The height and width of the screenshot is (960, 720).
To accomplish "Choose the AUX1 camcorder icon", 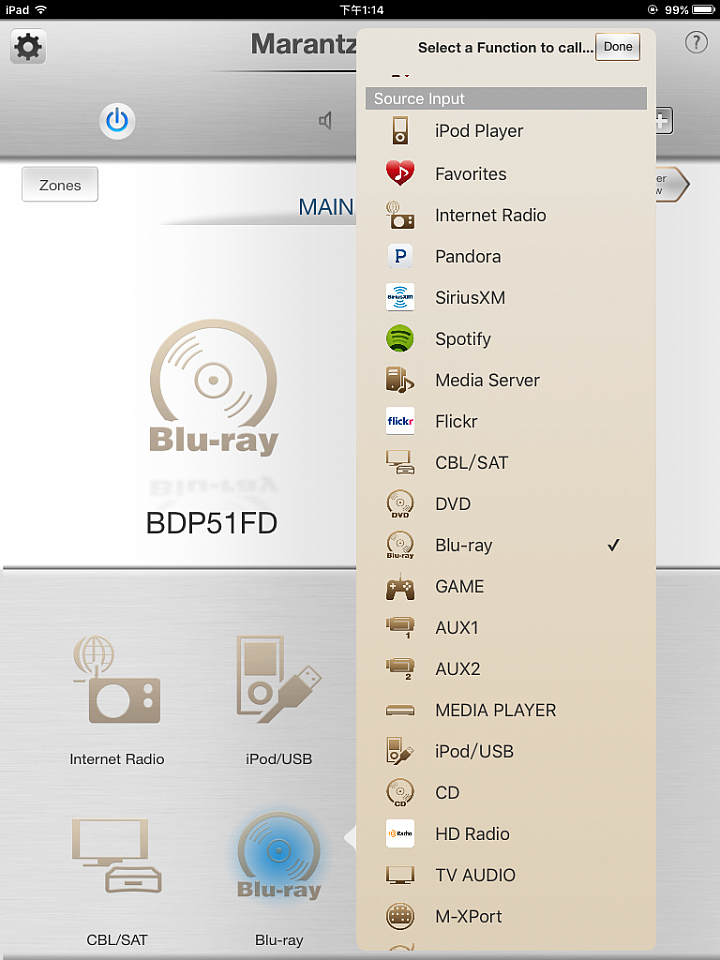I will [x=400, y=628].
